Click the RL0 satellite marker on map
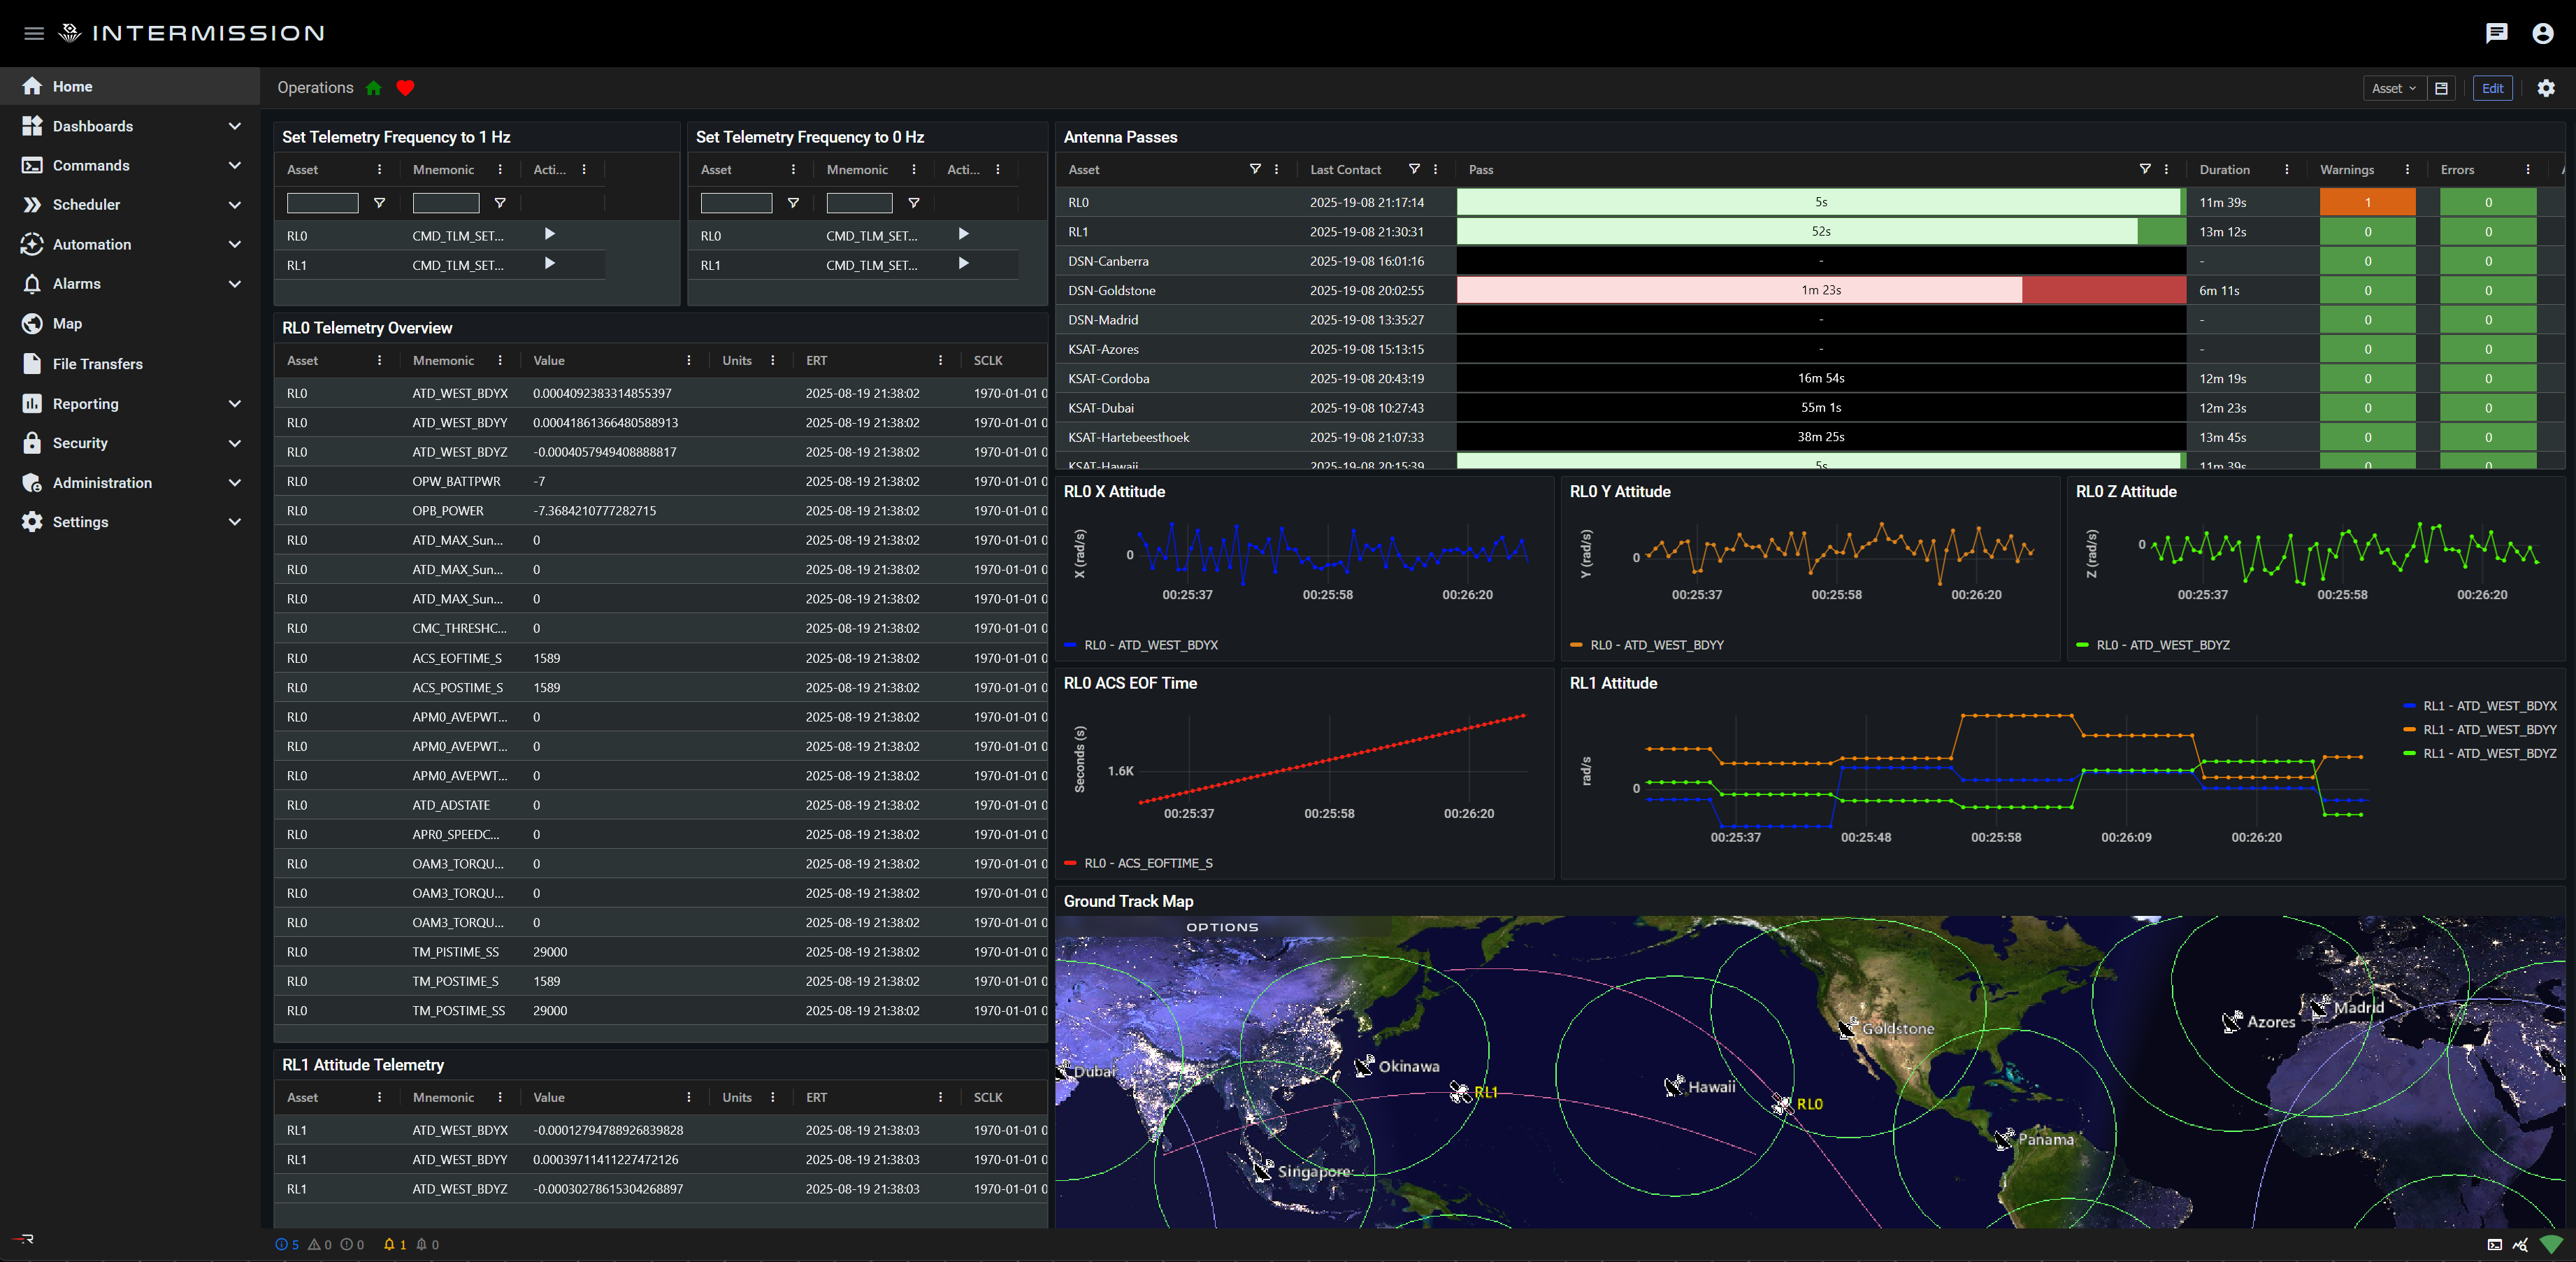The height and width of the screenshot is (1262, 2576). click(1782, 1104)
